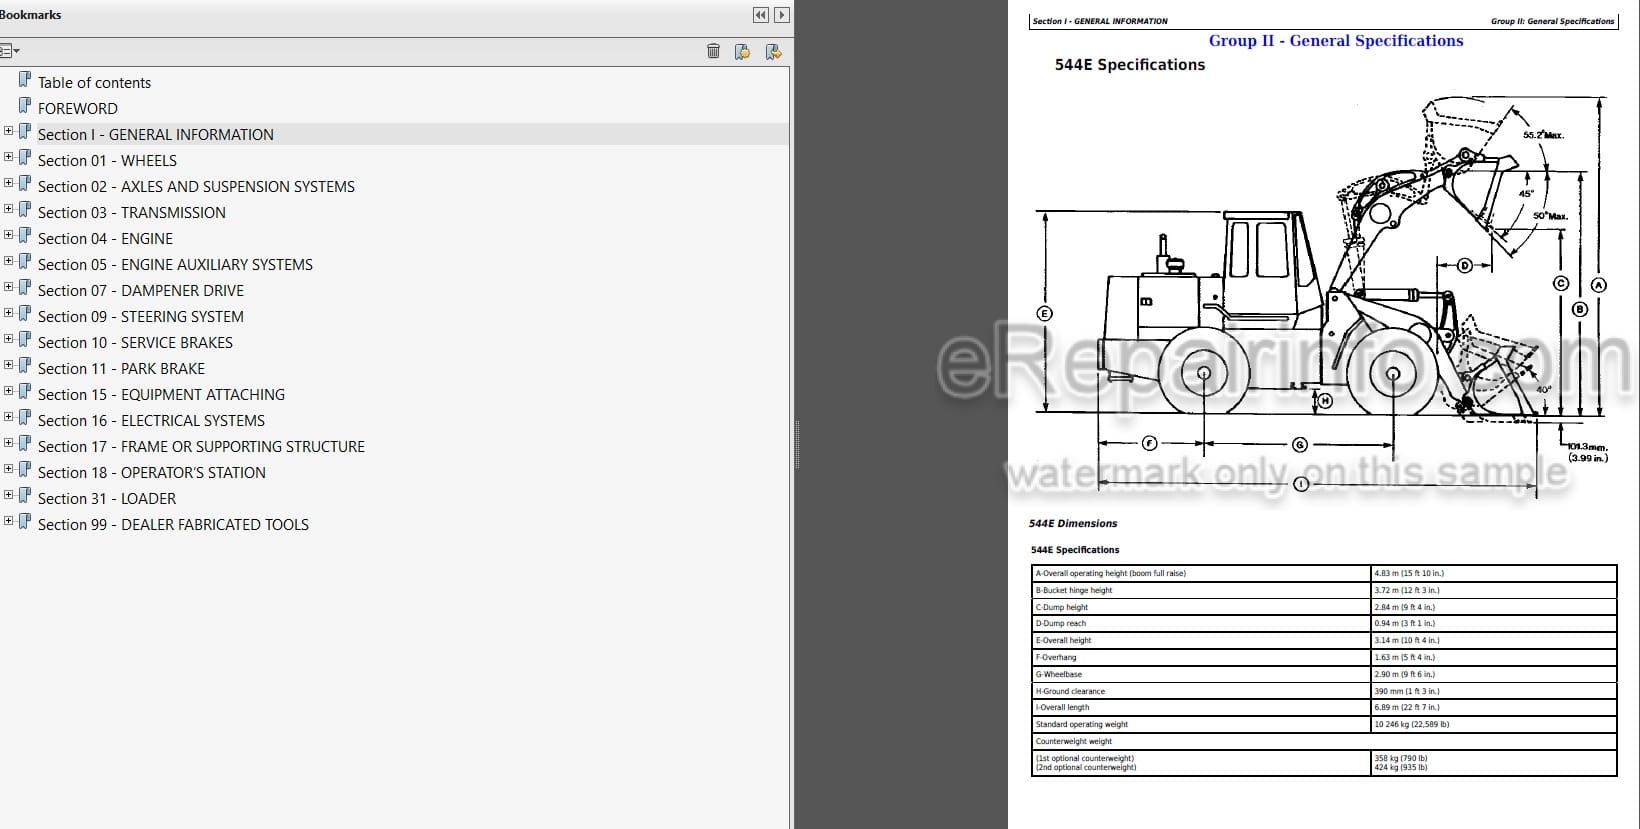The width and height of the screenshot is (1640, 829).
Task: Go to Section 01 - WHEELS bookmark
Action: point(107,161)
